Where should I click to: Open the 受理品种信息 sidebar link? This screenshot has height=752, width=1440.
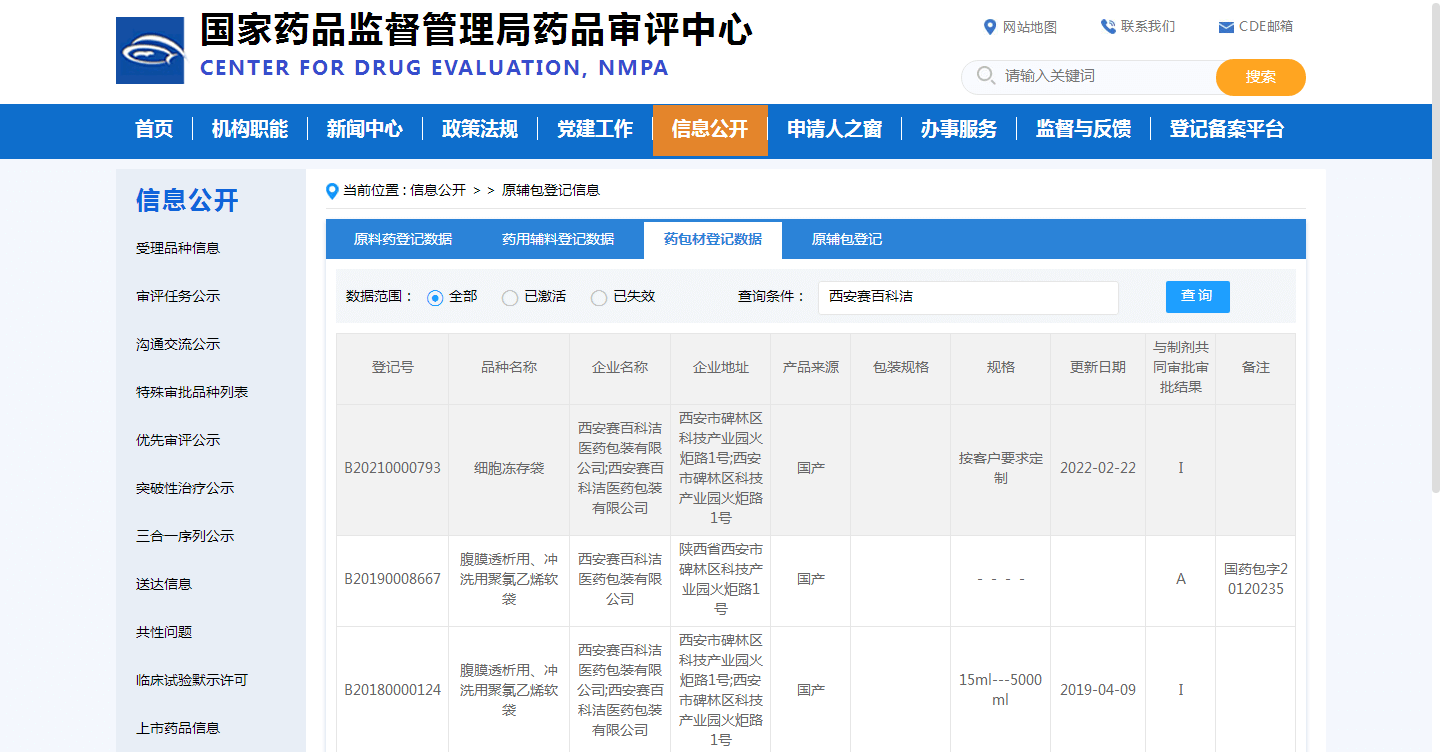click(178, 248)
